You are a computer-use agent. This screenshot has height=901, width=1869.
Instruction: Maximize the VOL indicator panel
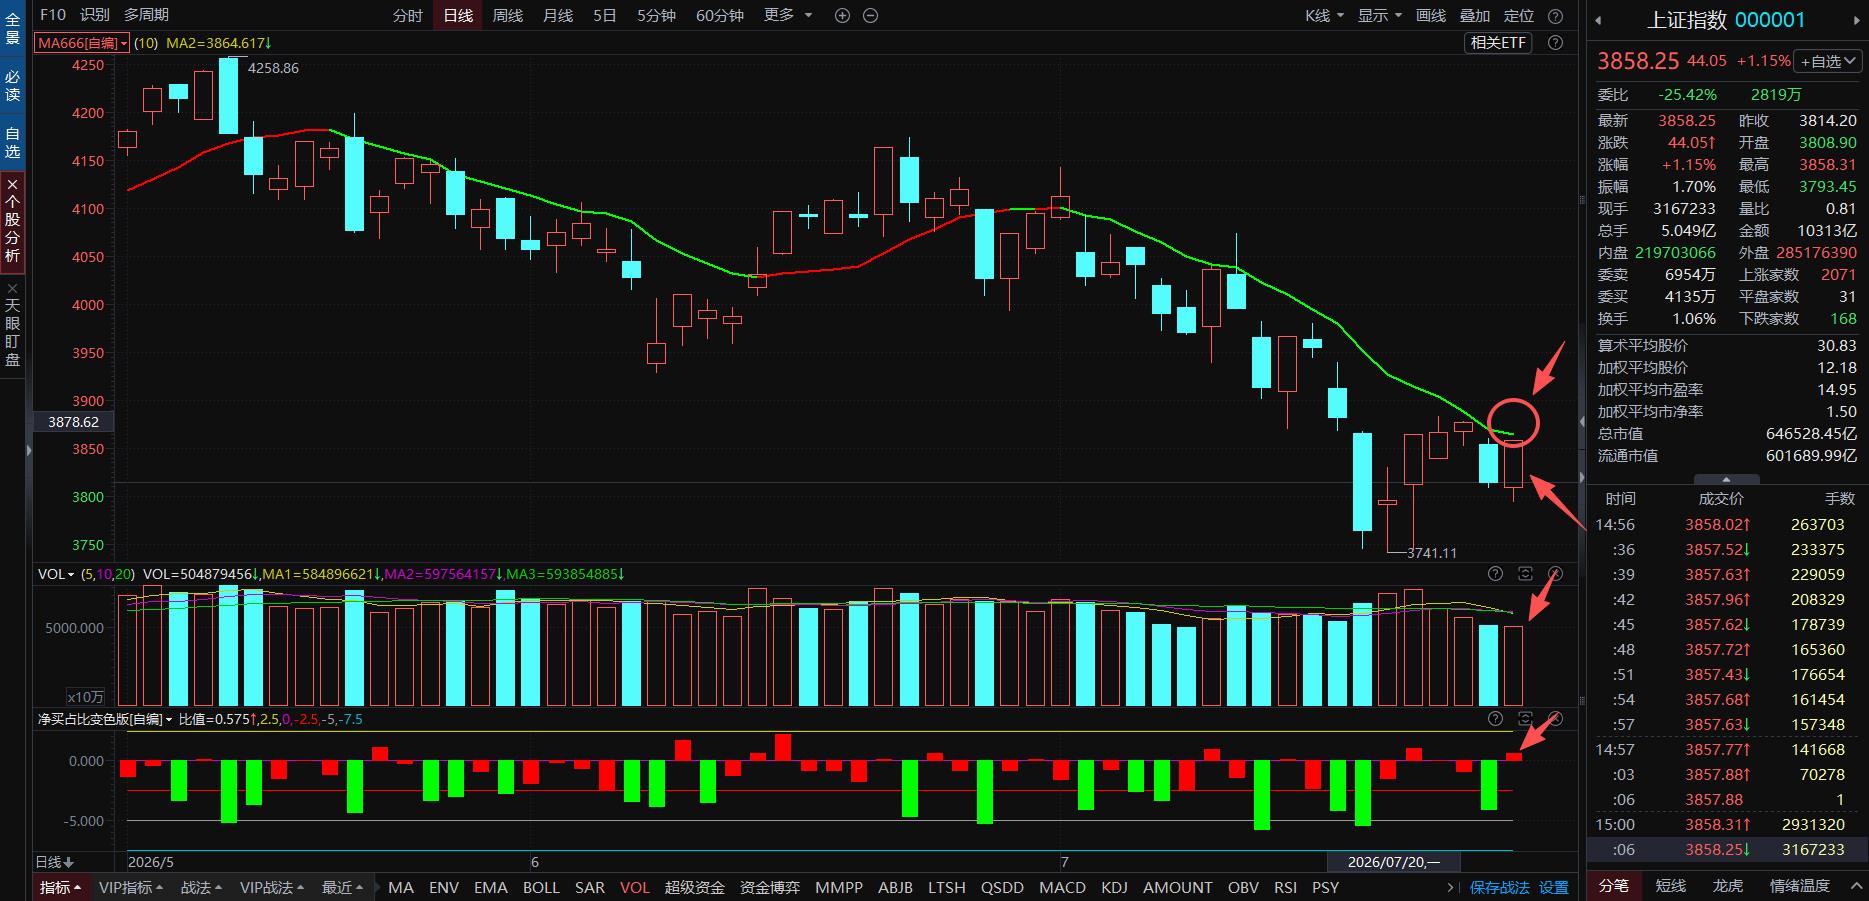click(x=1525, y=574)
